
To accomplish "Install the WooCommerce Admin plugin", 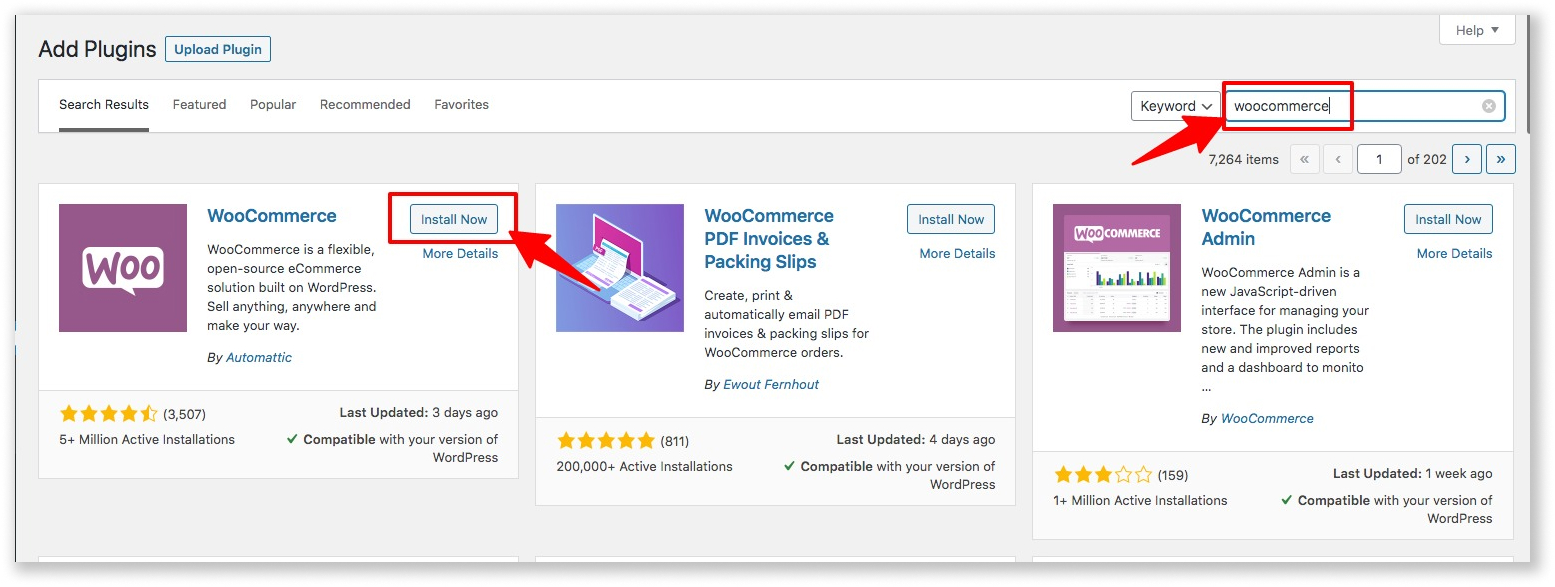I will 1448,220.
